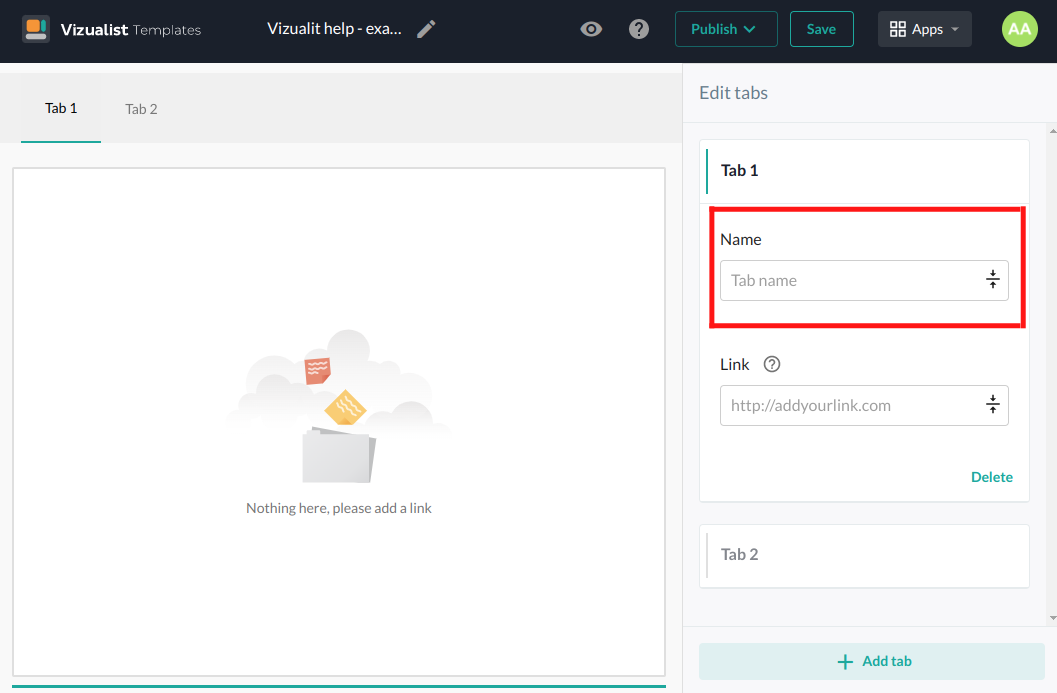
Task: Collapse the Tab 1 panel header
Action: point(865,171)
